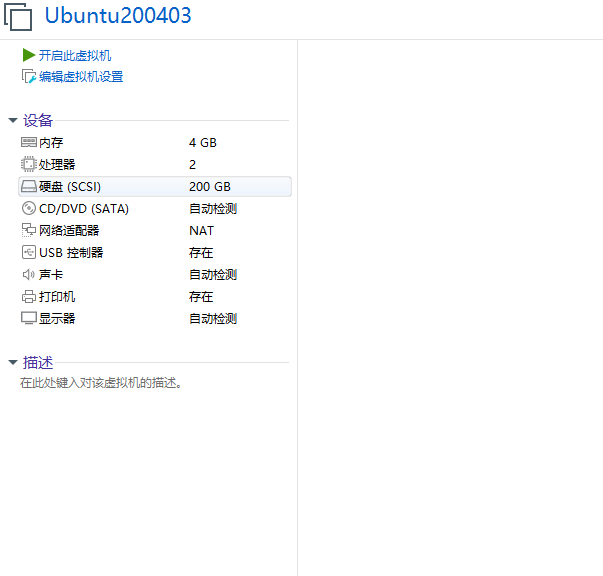Select the 声卡 device label

(51, 275)
